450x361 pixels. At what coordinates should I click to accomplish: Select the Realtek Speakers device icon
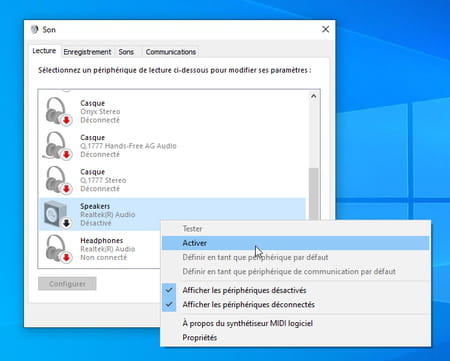[x=58, y=215]
